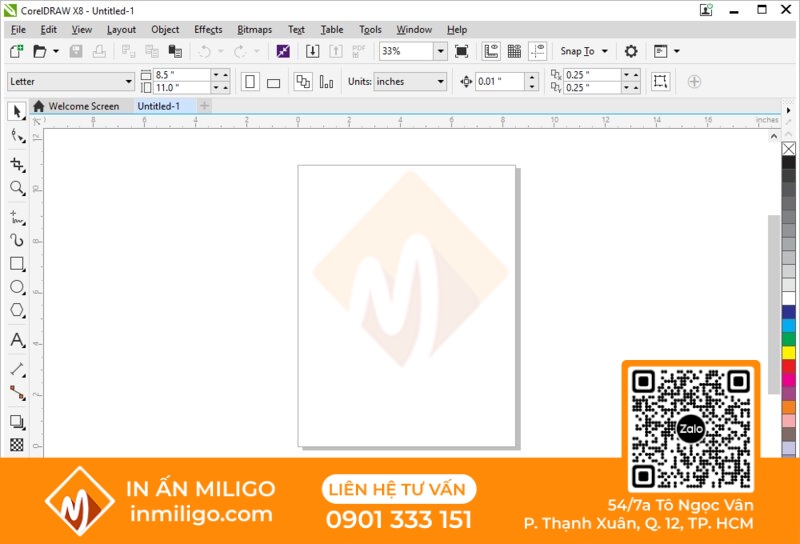Toggle Show rulers
Viewport: 800px width, 544px height.
tap(491, 51)
